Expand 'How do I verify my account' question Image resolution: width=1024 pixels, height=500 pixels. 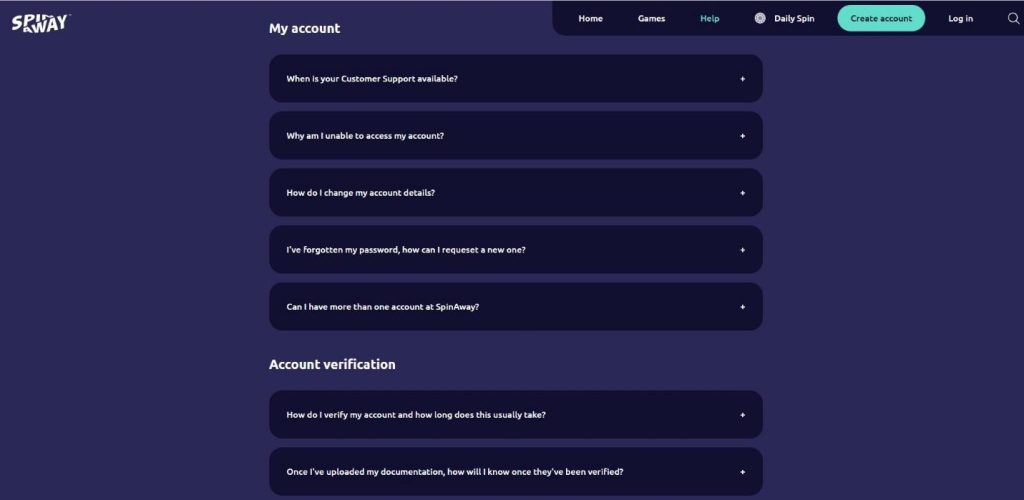pos(516,414)
